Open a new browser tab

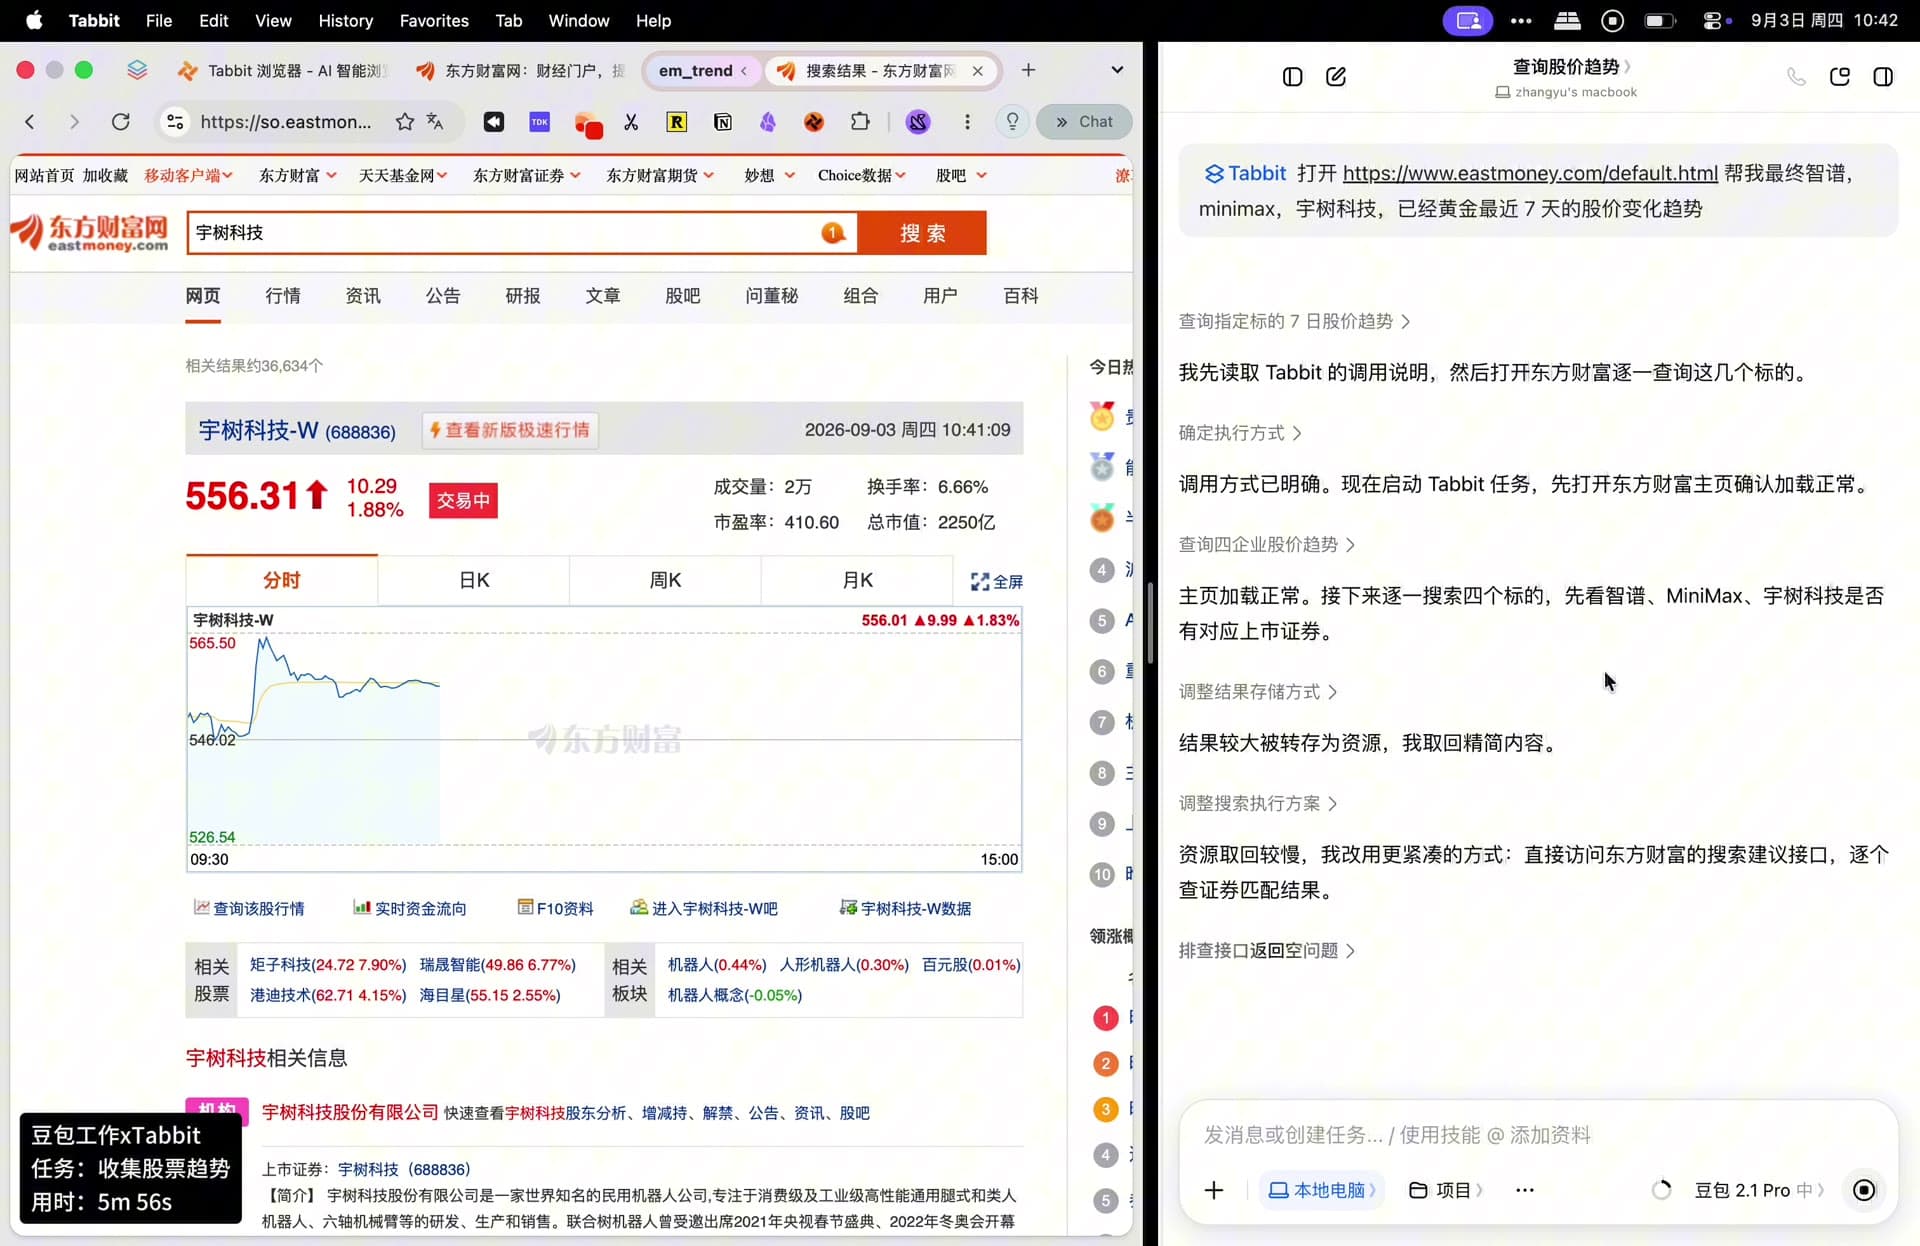point(1028,70)
